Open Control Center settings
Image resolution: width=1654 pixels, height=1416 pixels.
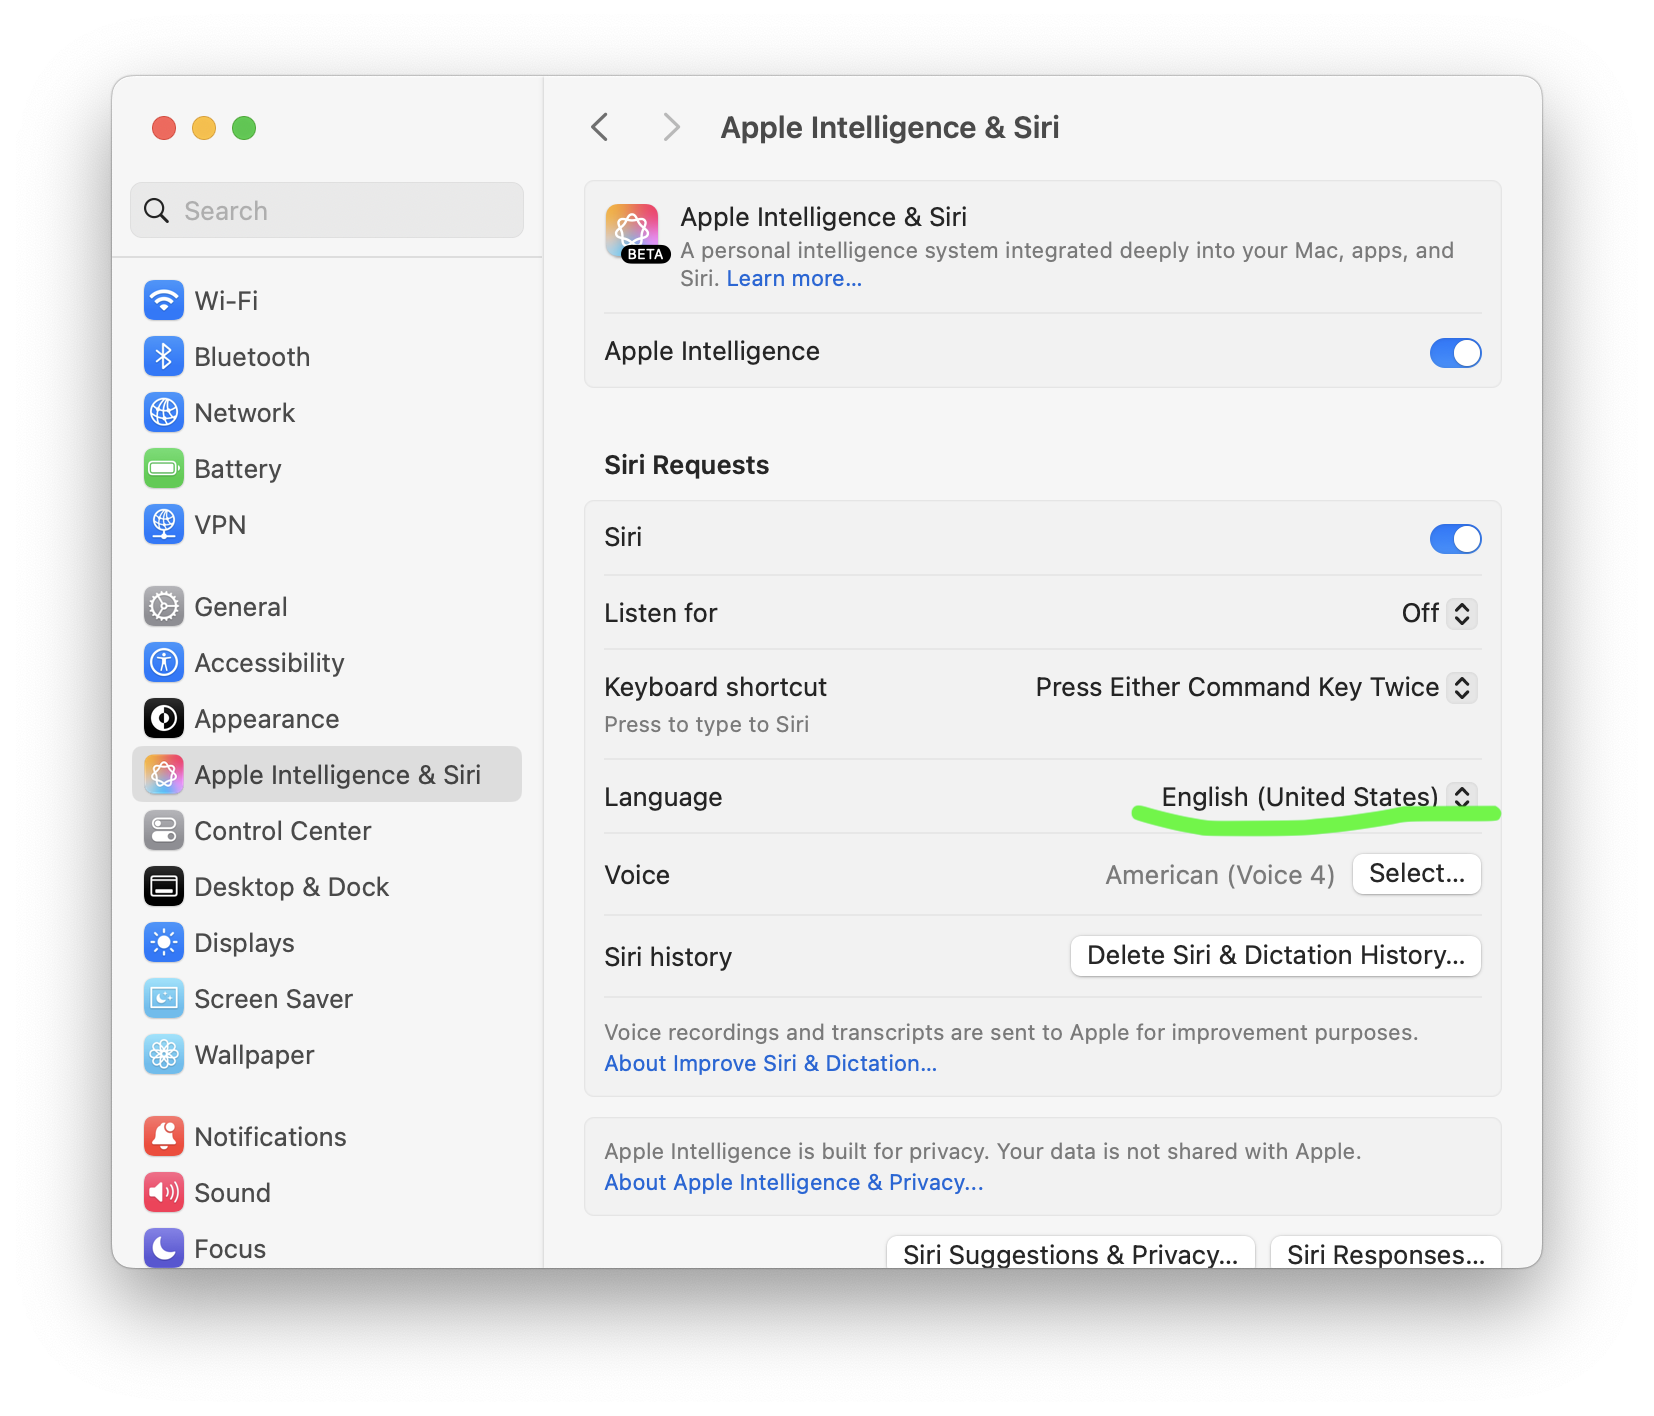point(327,830)
